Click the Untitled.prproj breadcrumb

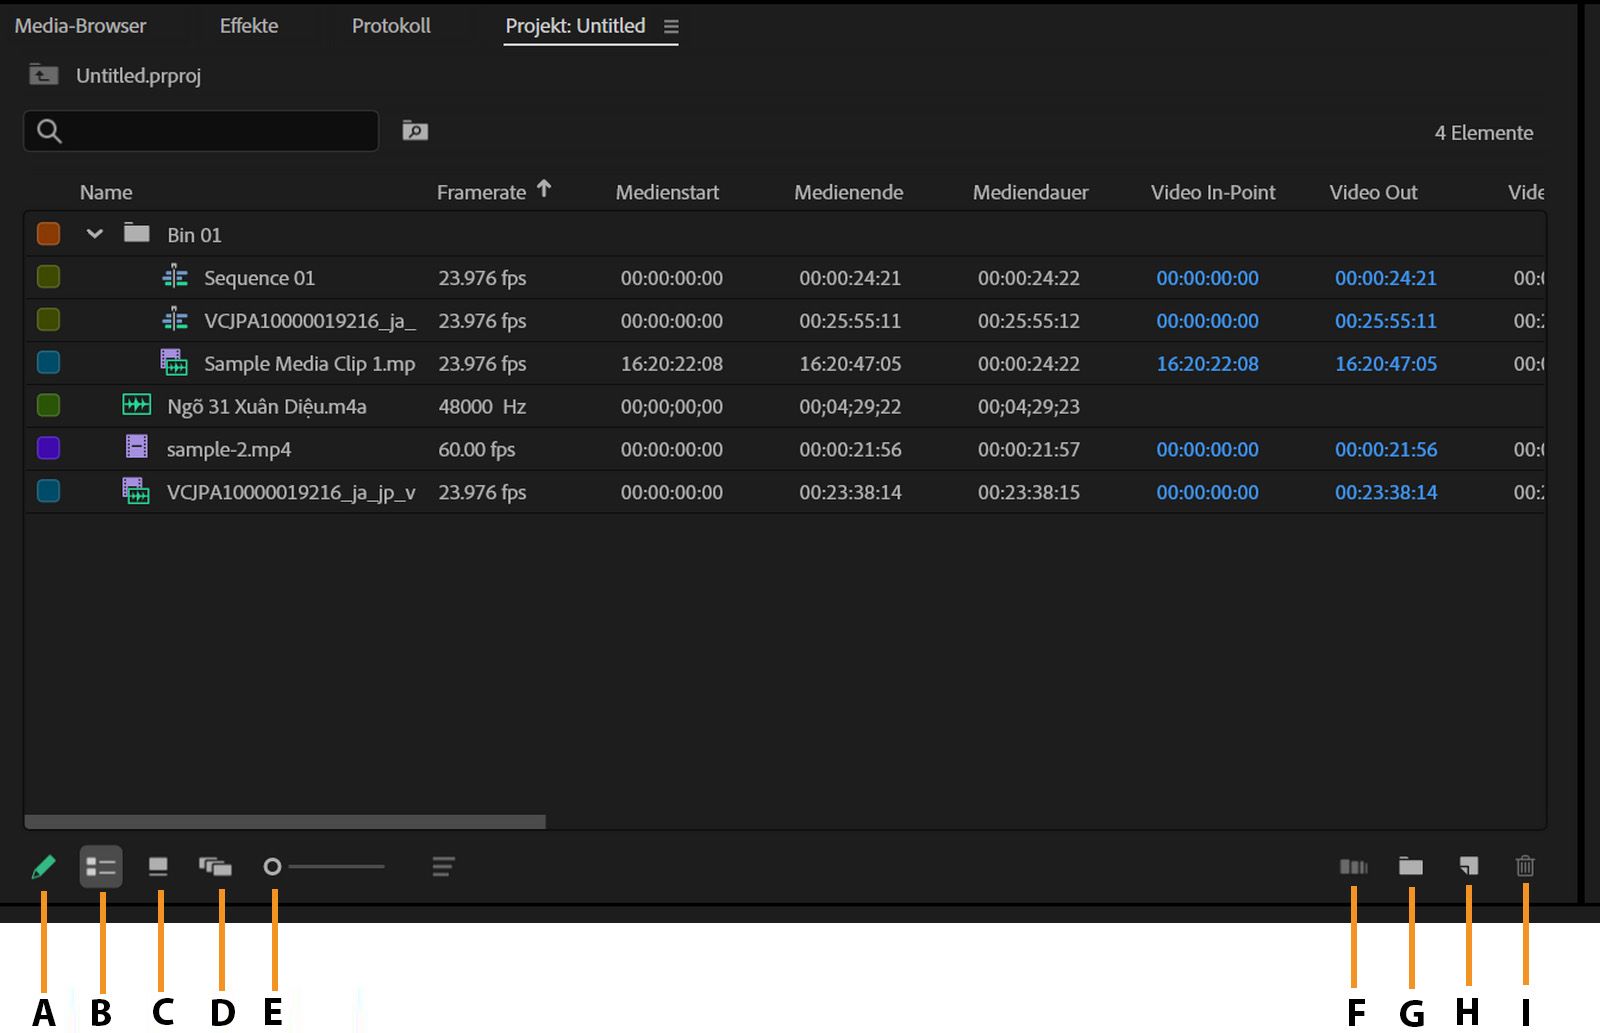click(x=139, y=75)
